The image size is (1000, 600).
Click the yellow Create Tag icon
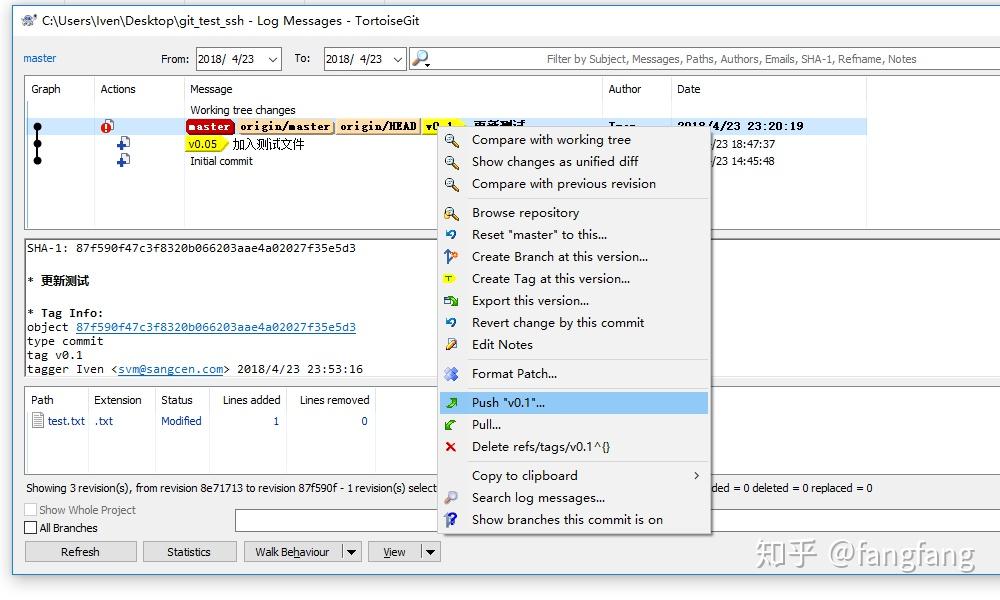point(450,279)
